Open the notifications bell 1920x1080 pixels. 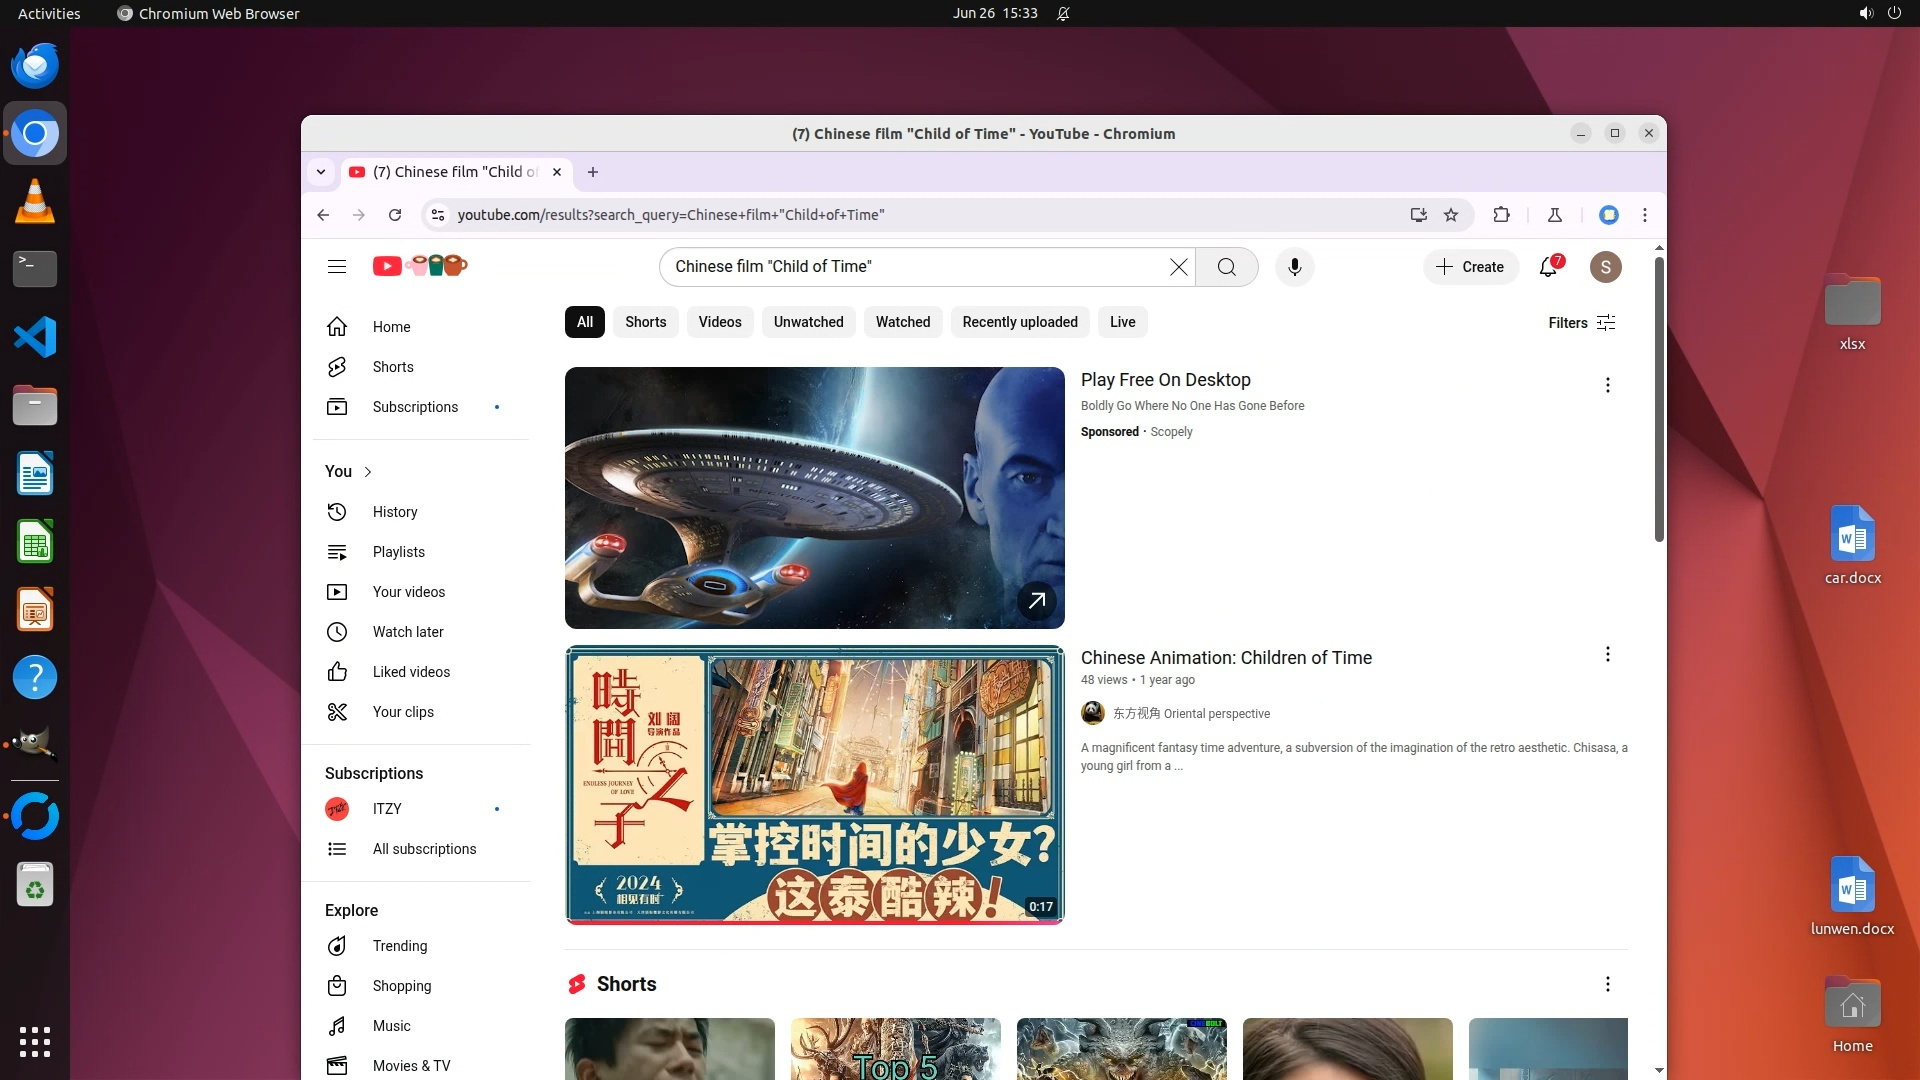[x=1548, y=267]
